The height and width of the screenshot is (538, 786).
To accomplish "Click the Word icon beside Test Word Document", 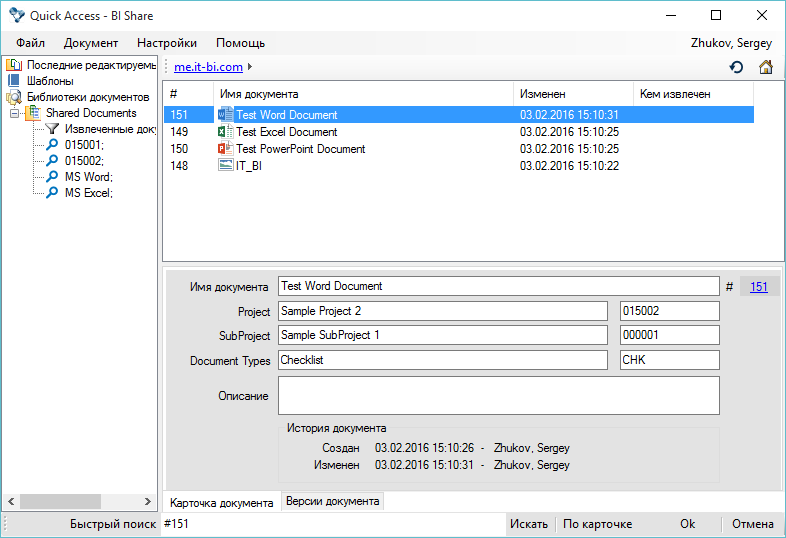I will (x=226, y=114).
